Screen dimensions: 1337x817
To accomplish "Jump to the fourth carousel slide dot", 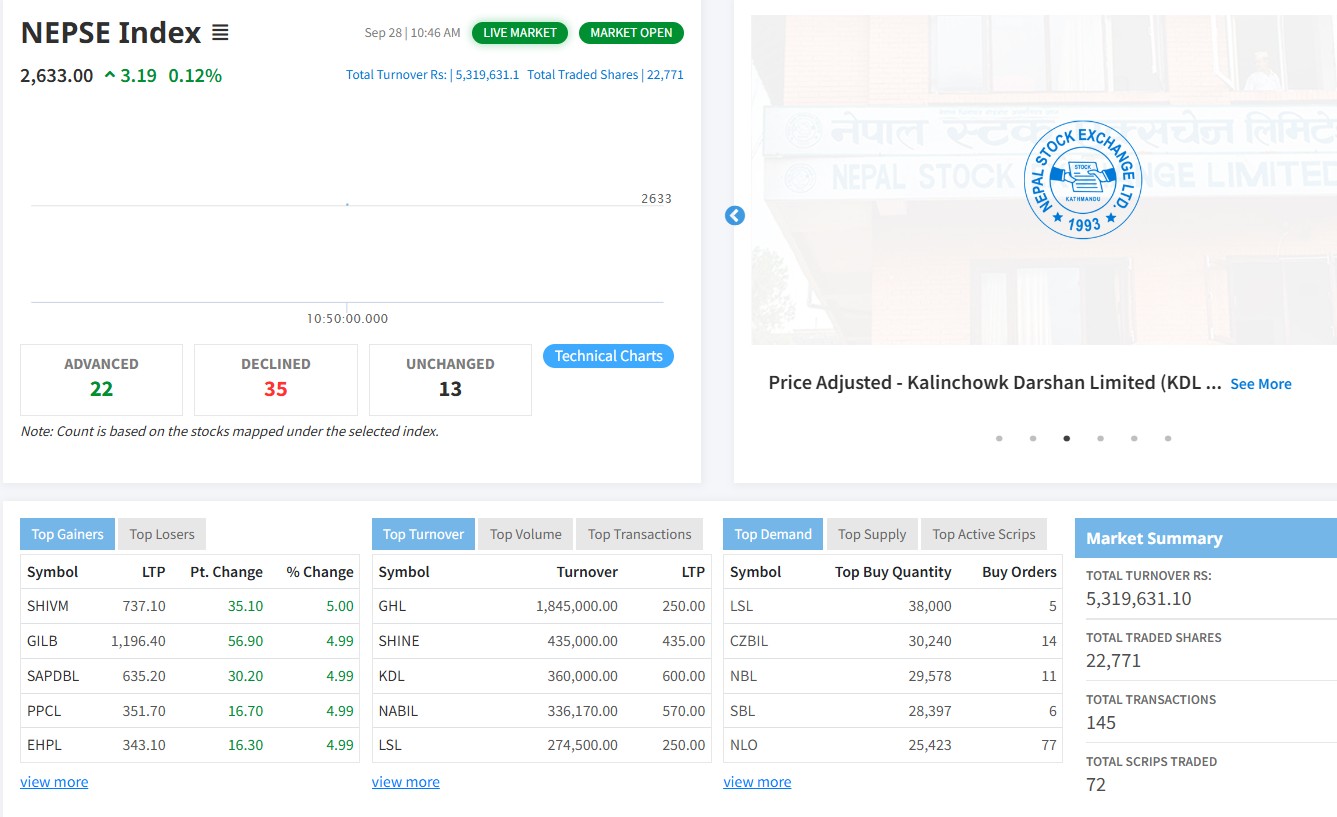I will pos(1100,438).
